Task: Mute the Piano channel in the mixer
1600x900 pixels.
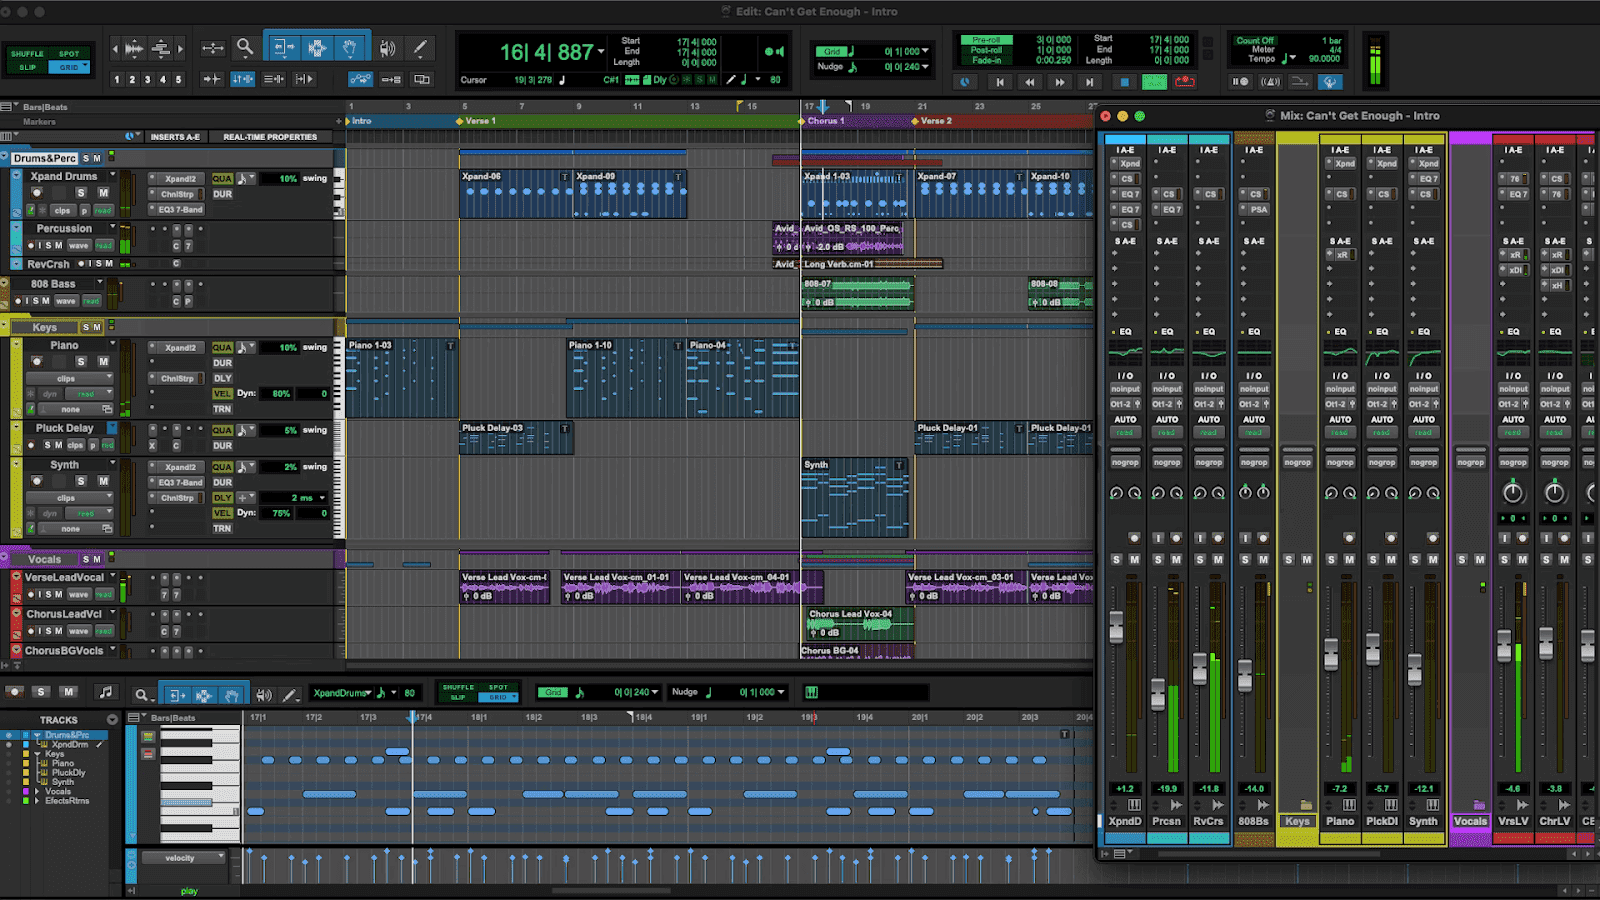Action: click(x=1349, y=560)
